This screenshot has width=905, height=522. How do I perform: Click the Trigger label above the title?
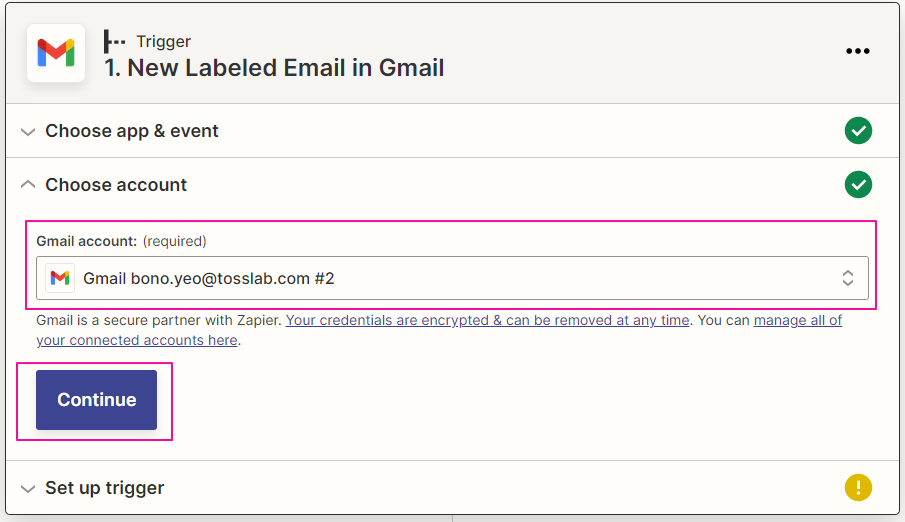click(163, 42)
